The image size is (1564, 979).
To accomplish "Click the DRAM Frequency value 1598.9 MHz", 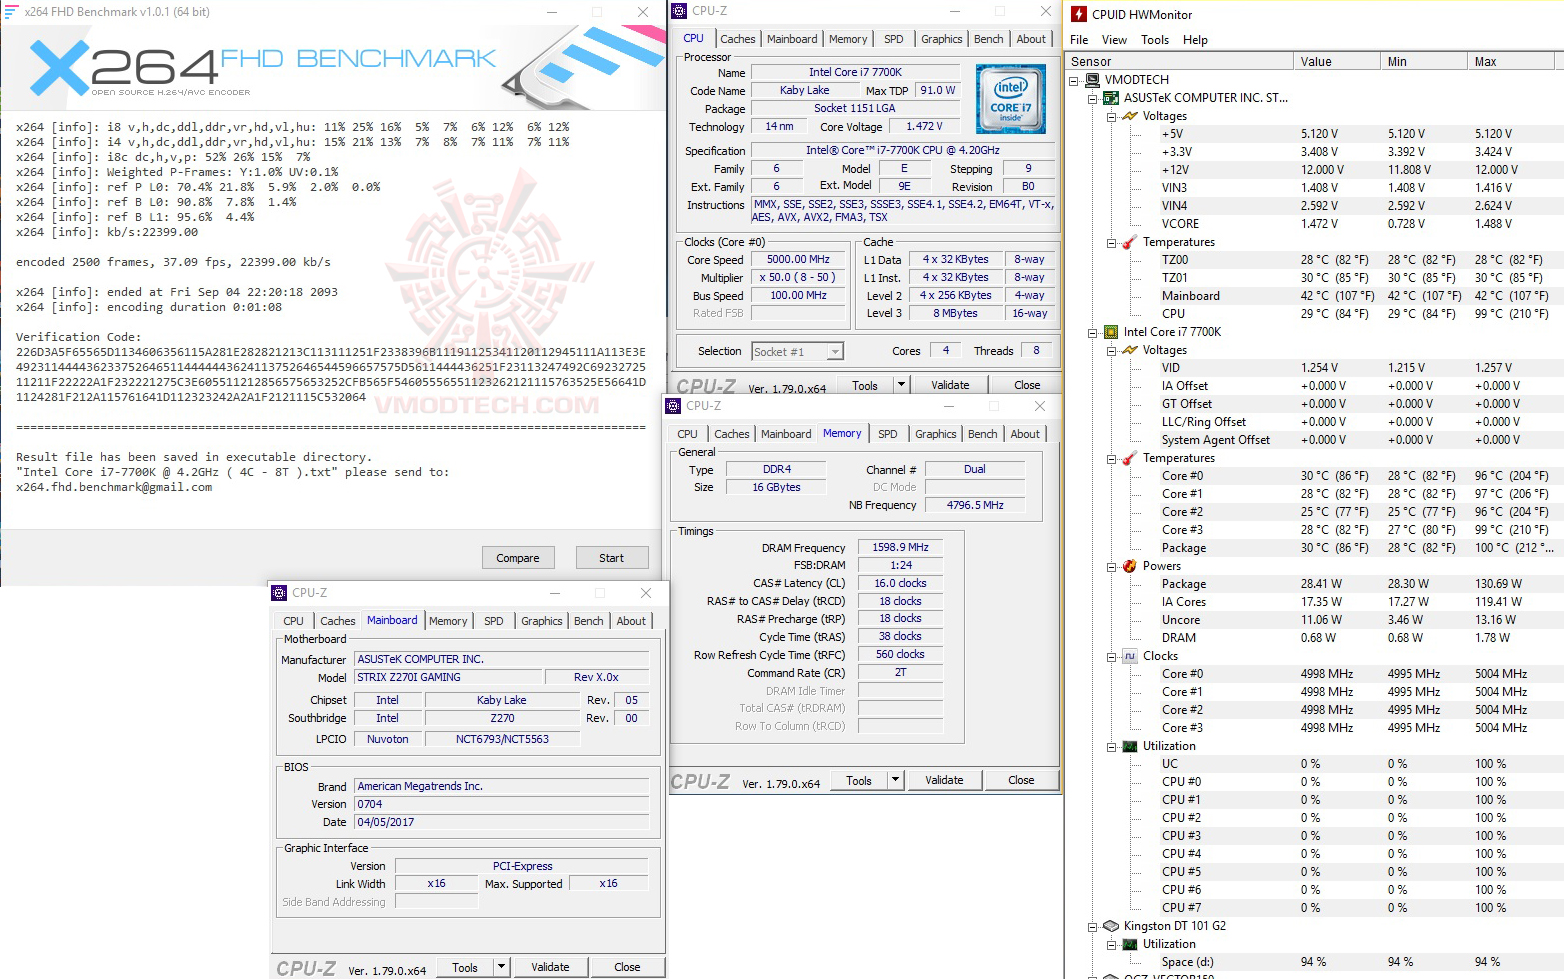I will tap(900, 548).
